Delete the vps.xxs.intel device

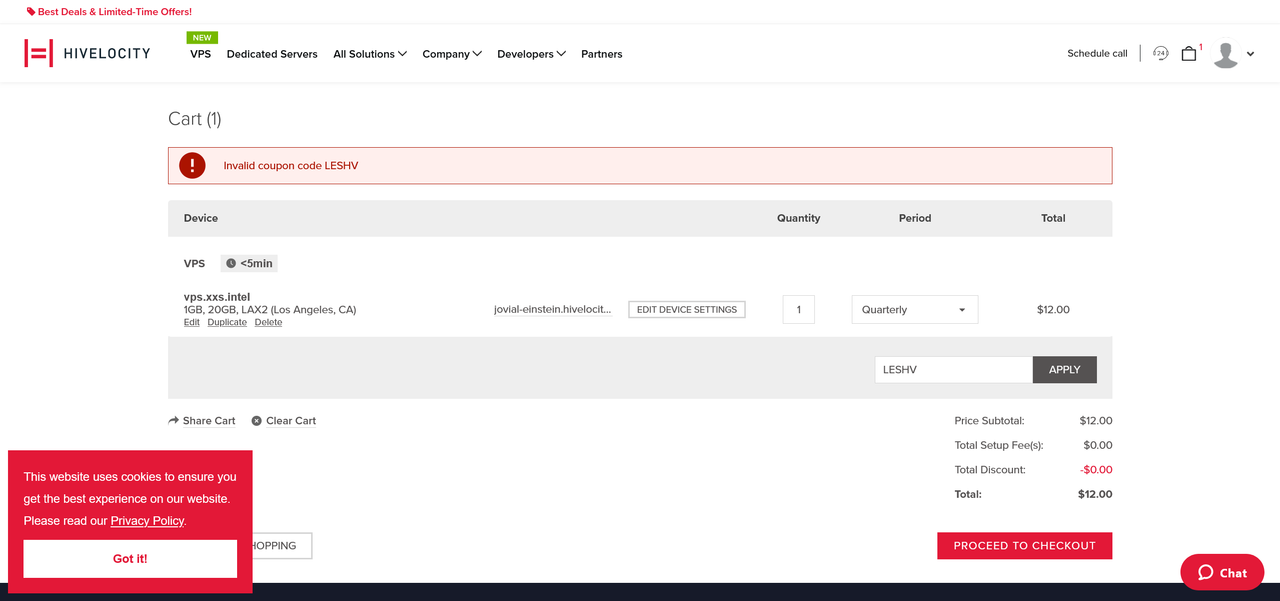(268, 323)
